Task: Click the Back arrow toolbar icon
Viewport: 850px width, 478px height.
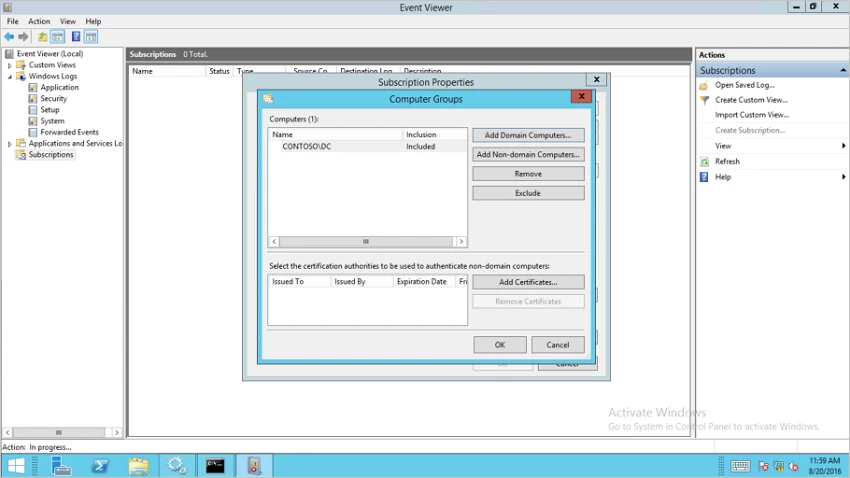Action: coord(9,37)
